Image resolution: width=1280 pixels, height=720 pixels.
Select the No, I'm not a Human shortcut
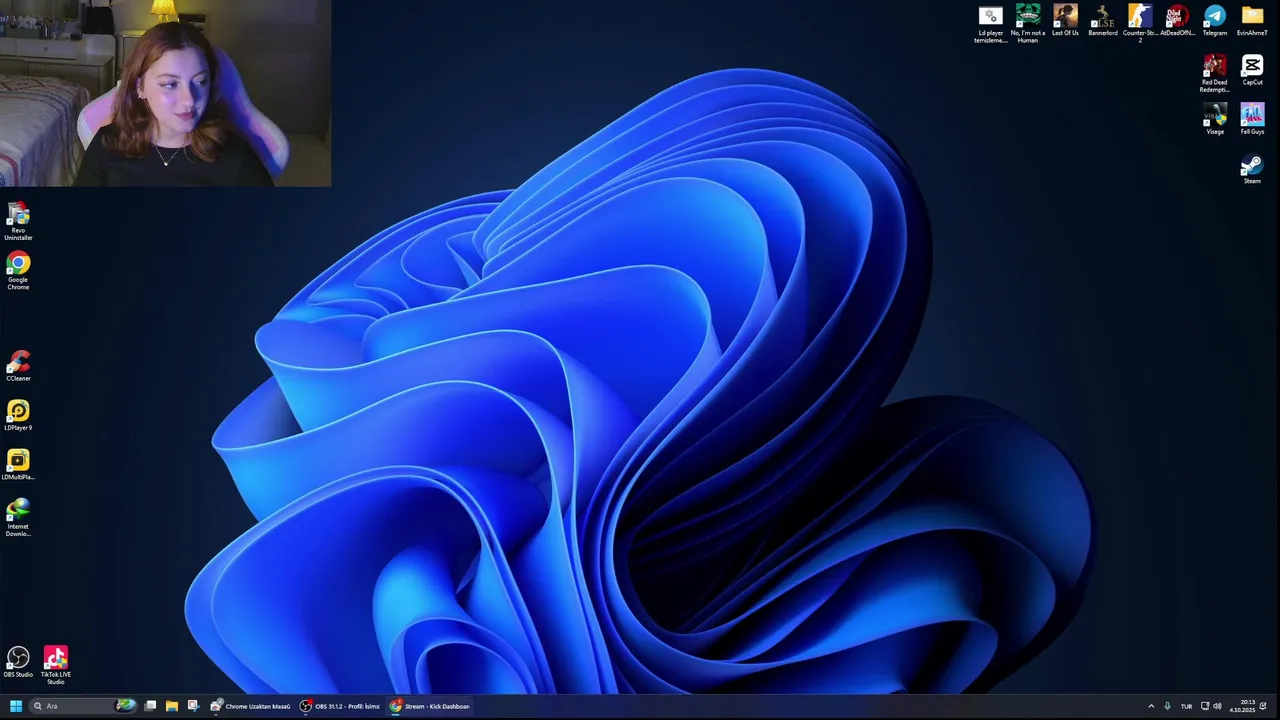tap(1028, 24)
